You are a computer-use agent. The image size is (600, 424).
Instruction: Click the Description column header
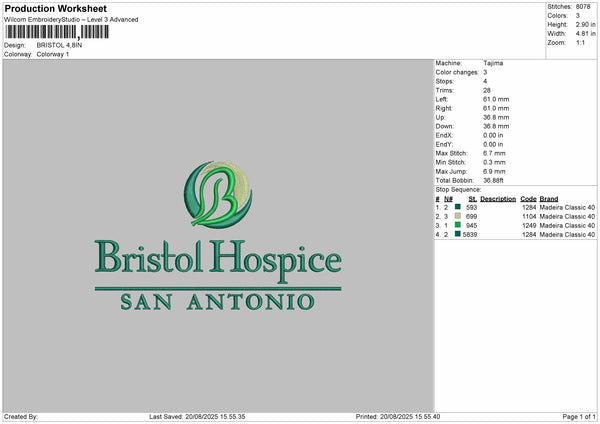pyautogui.click(x=498, y=199)
